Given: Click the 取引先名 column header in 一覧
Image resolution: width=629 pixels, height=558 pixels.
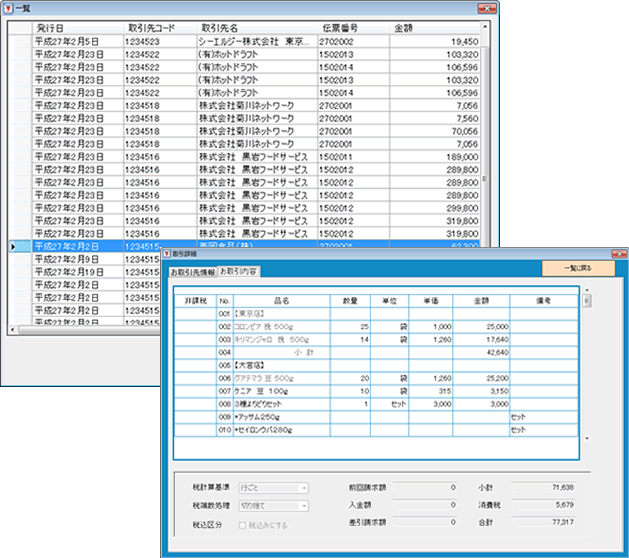Looking at the screenshot, I should [x=257, y=28].
